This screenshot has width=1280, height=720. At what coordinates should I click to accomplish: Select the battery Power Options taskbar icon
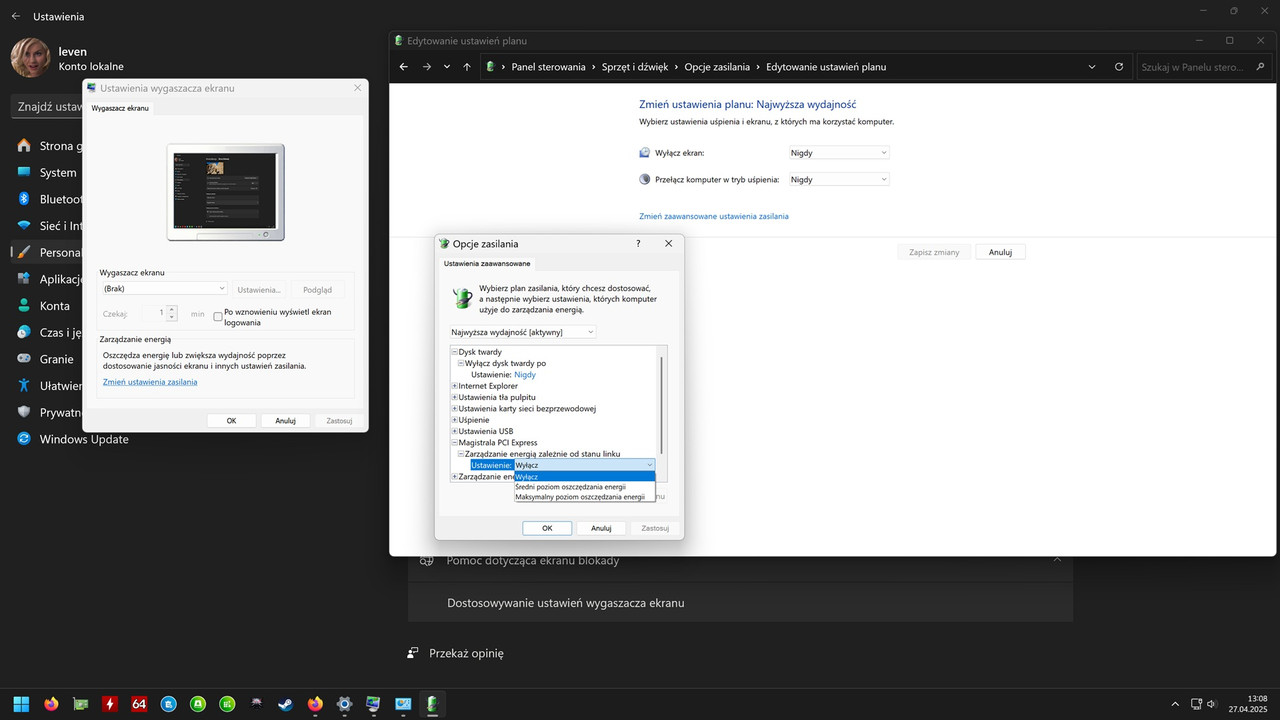coord(433,704)
